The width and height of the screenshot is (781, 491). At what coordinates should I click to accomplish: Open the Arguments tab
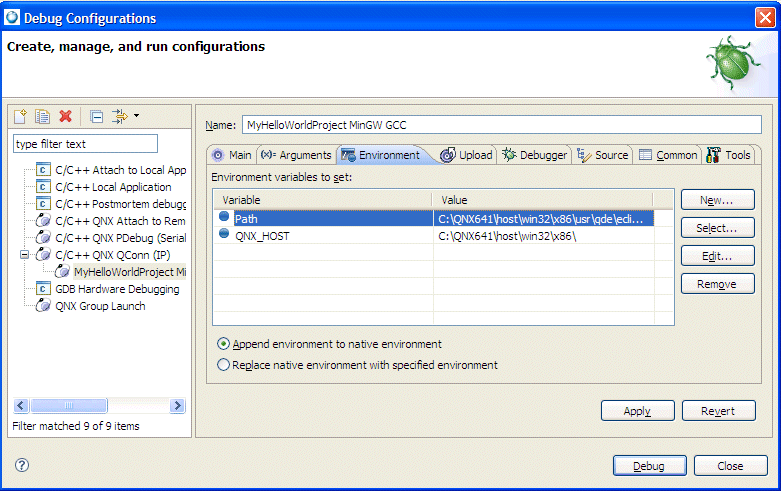(295, 155)
